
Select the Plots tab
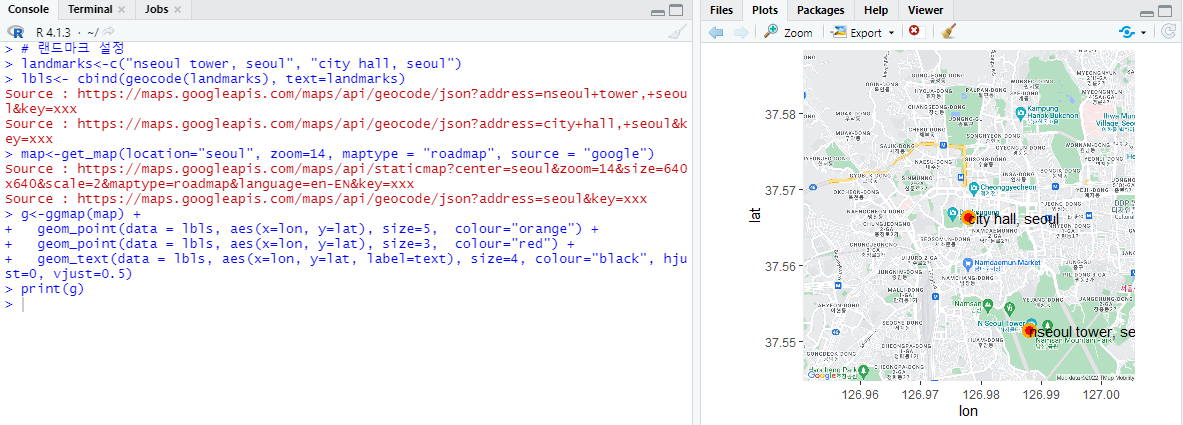[x=764, y=10]
